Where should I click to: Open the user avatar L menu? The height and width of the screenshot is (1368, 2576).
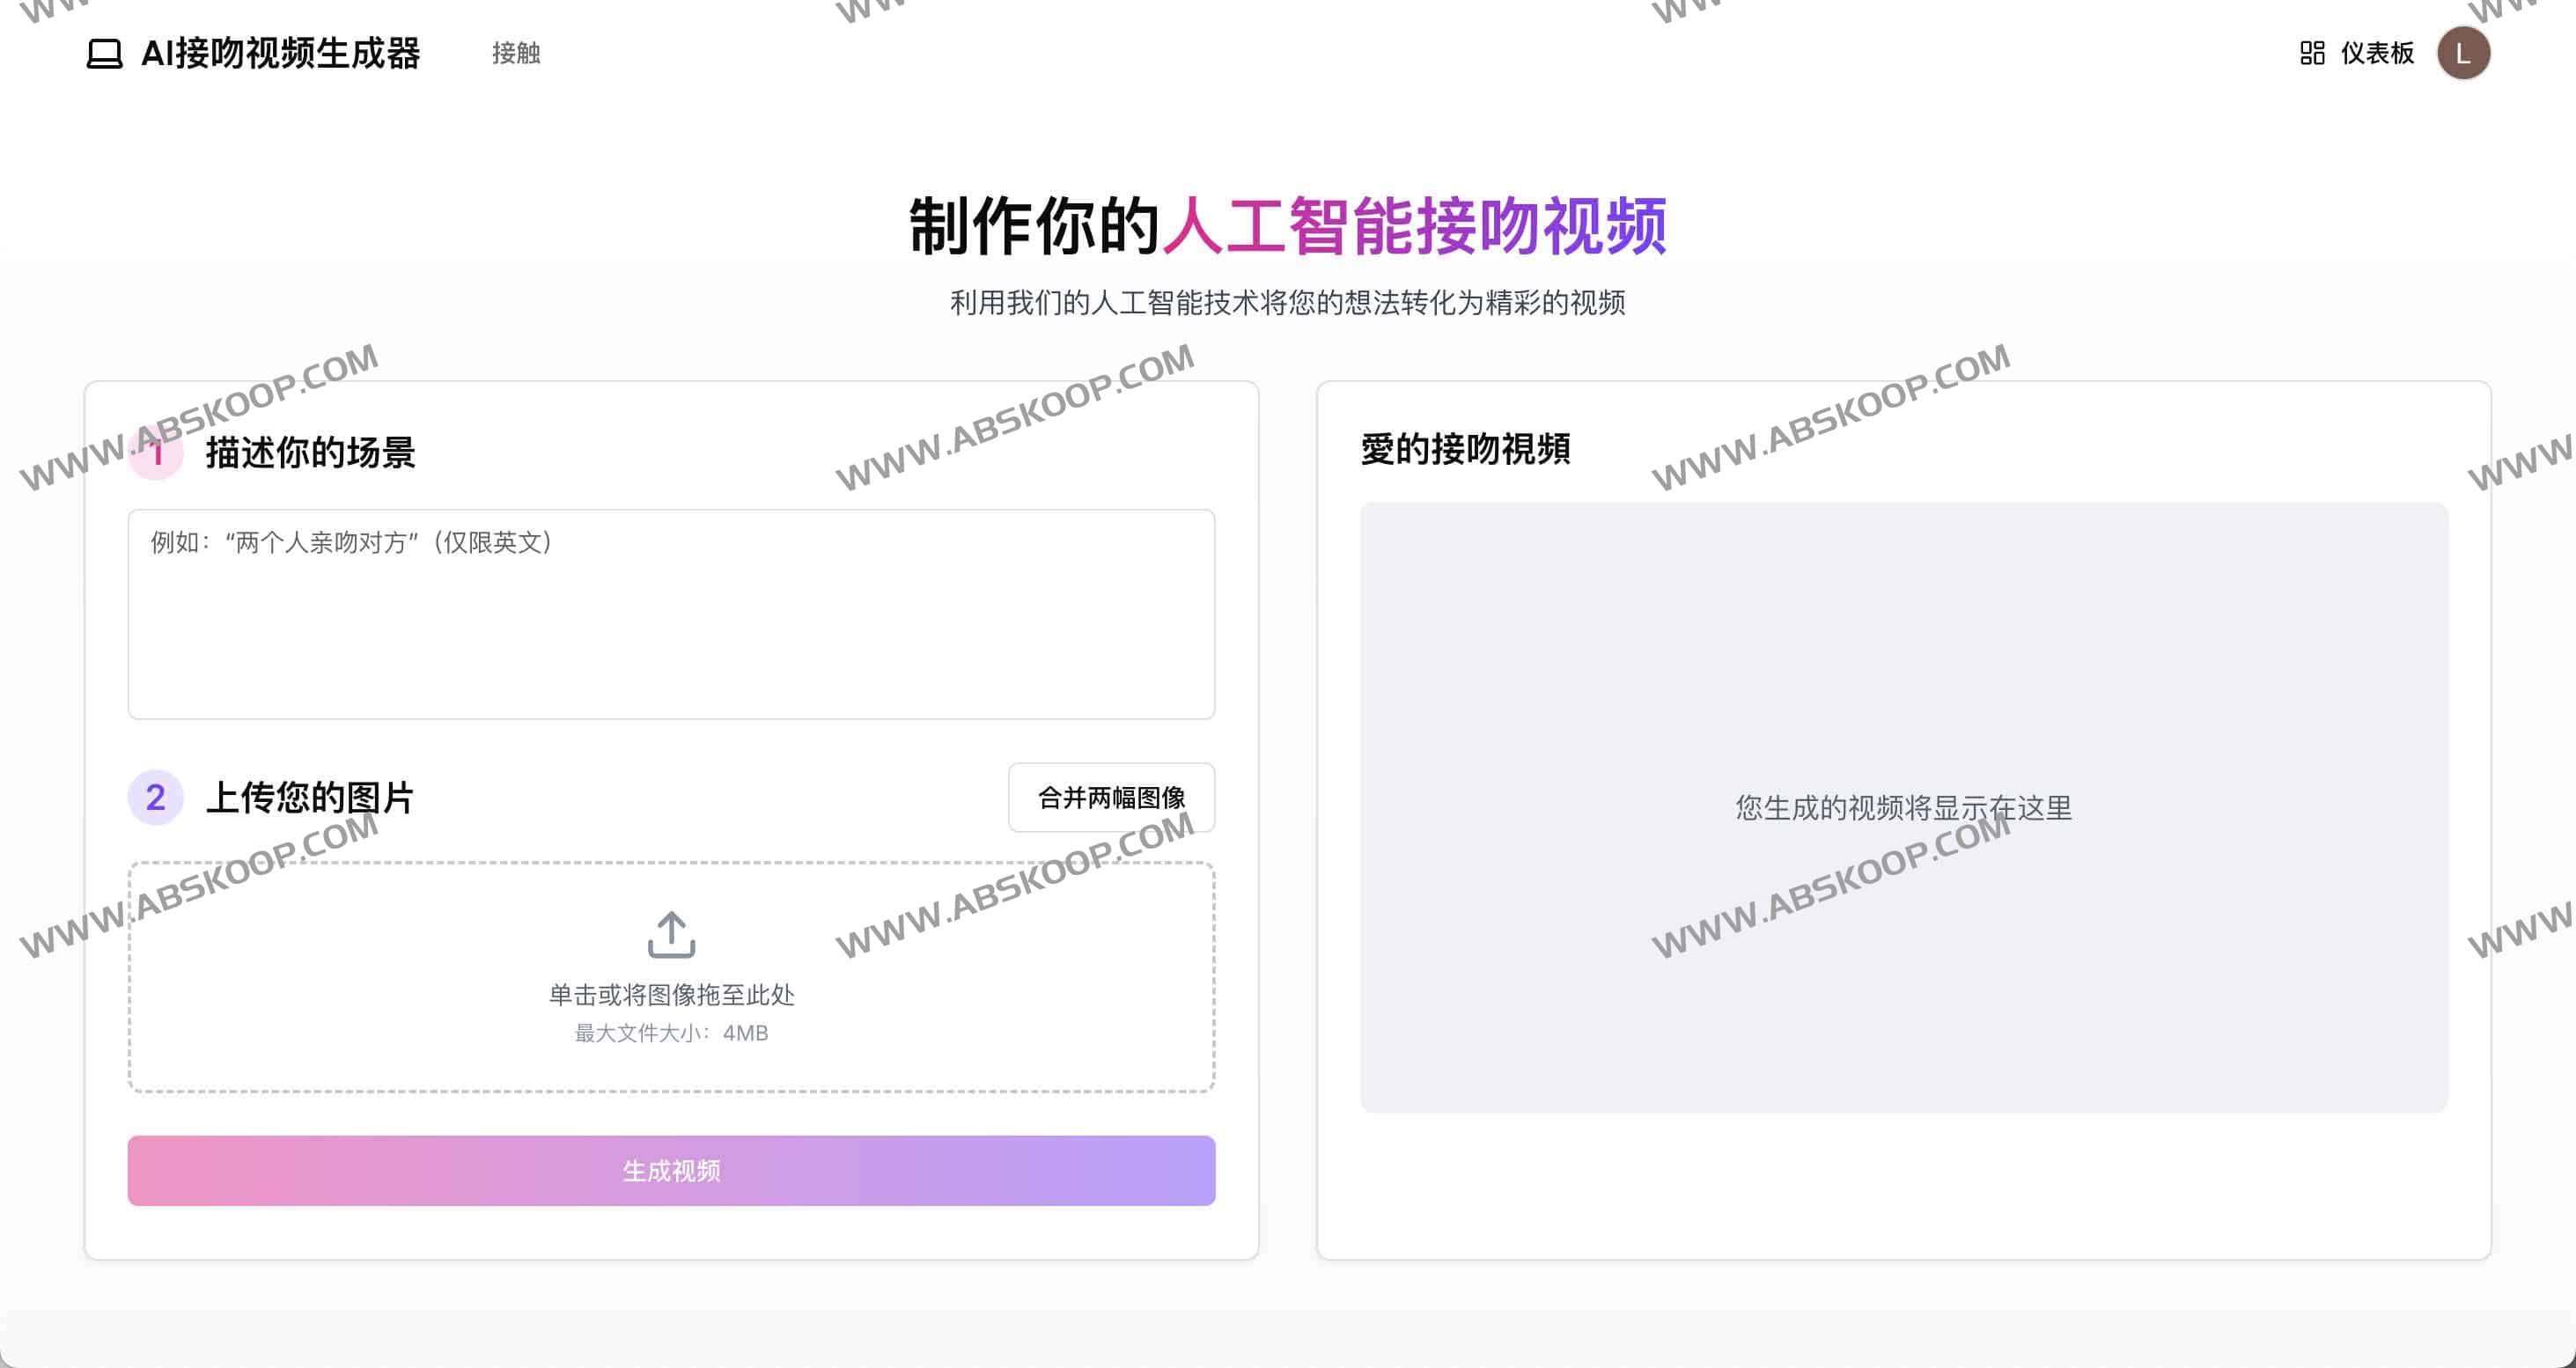point(2462,53)
